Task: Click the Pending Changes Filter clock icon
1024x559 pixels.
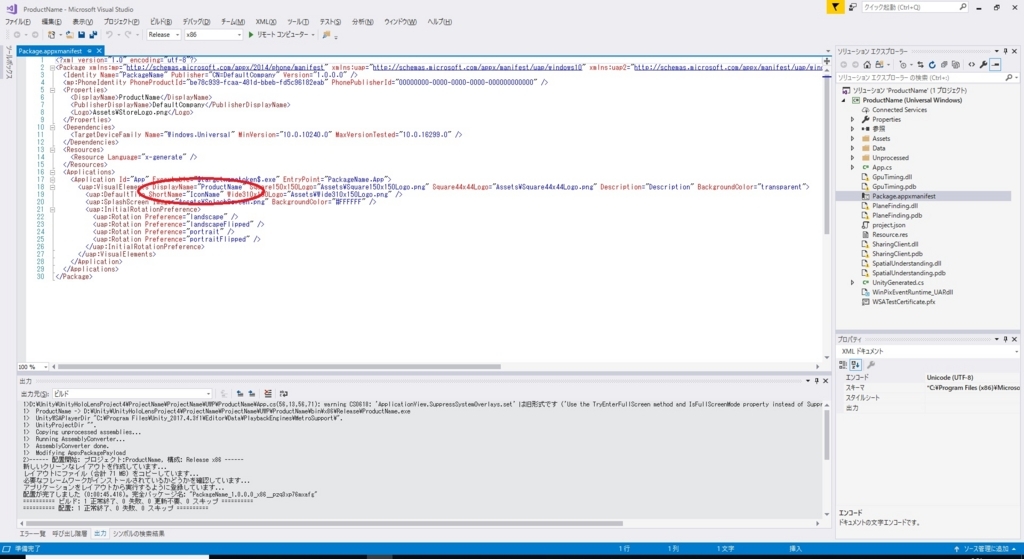Action: (903, 65)
